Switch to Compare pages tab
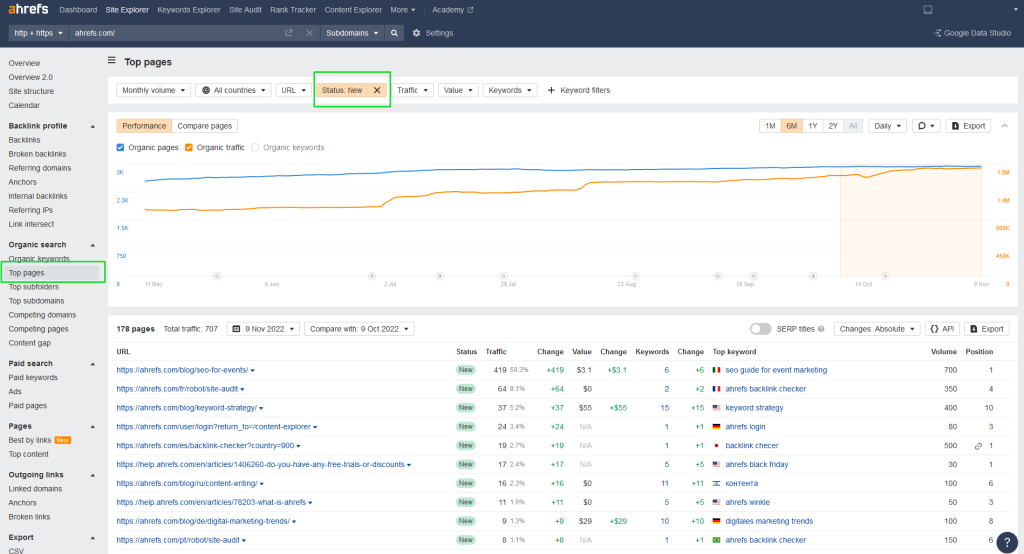The height and width of the screenshot is (554, 1024). click(x=204, y=126)
